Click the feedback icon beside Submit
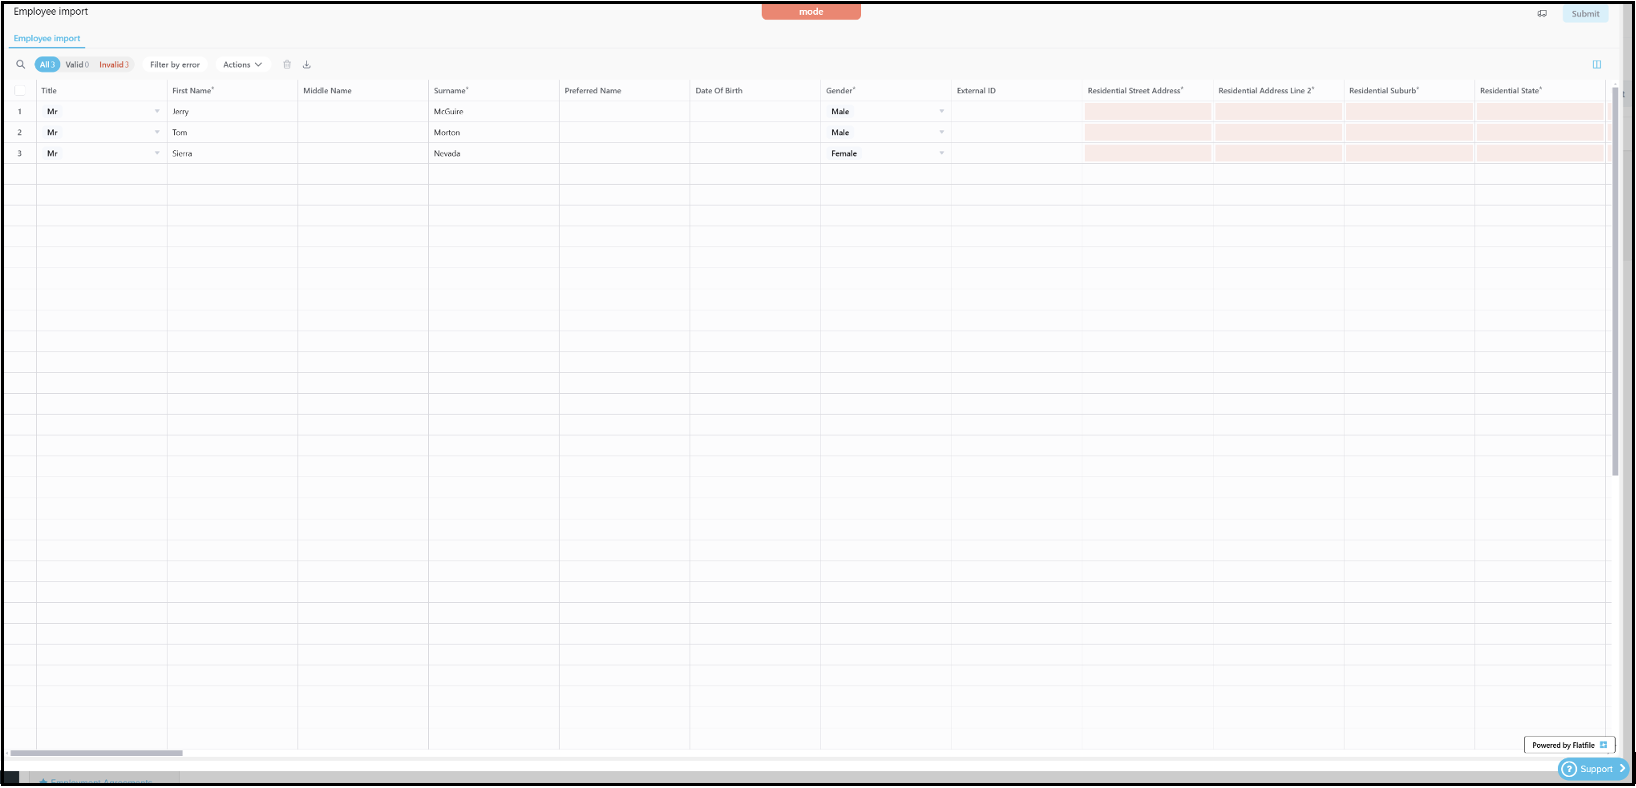Viewport: 1636px width, 788px height. 1542,14
